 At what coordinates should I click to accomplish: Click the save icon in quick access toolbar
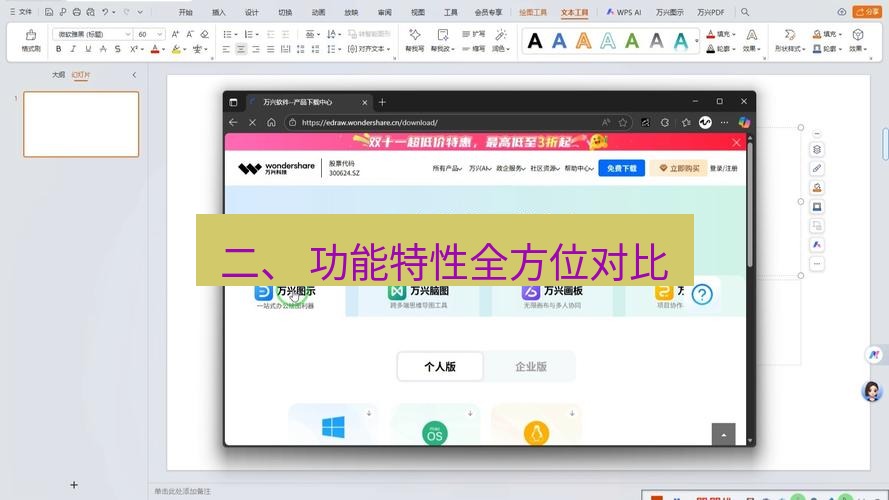tap(49, 12)
